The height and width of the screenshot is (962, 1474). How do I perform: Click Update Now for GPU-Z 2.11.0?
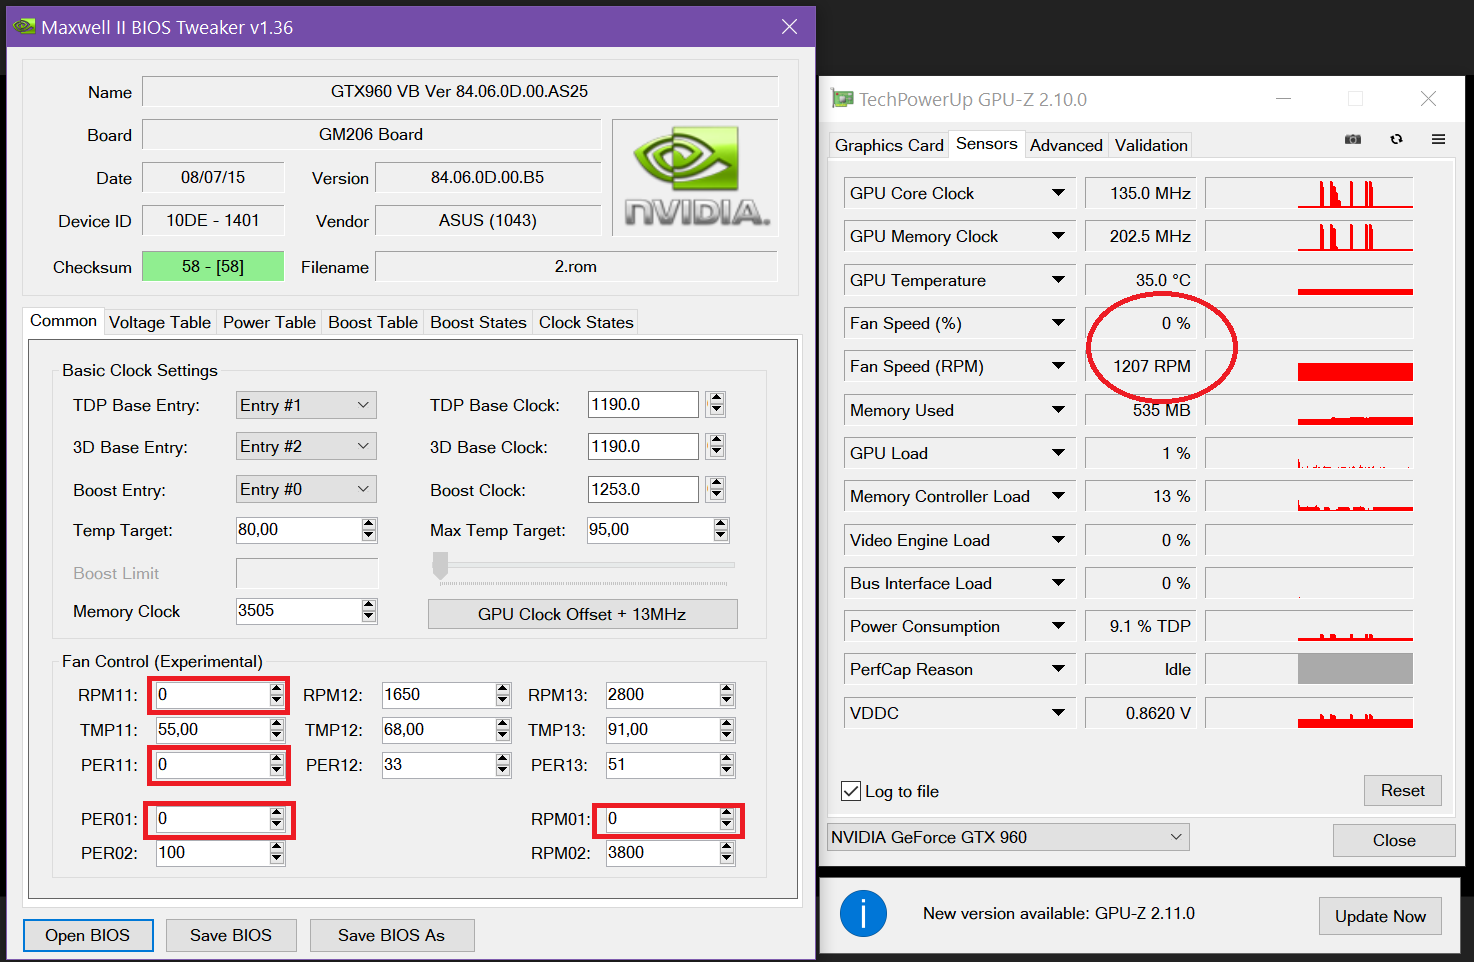coord(1381,916)
